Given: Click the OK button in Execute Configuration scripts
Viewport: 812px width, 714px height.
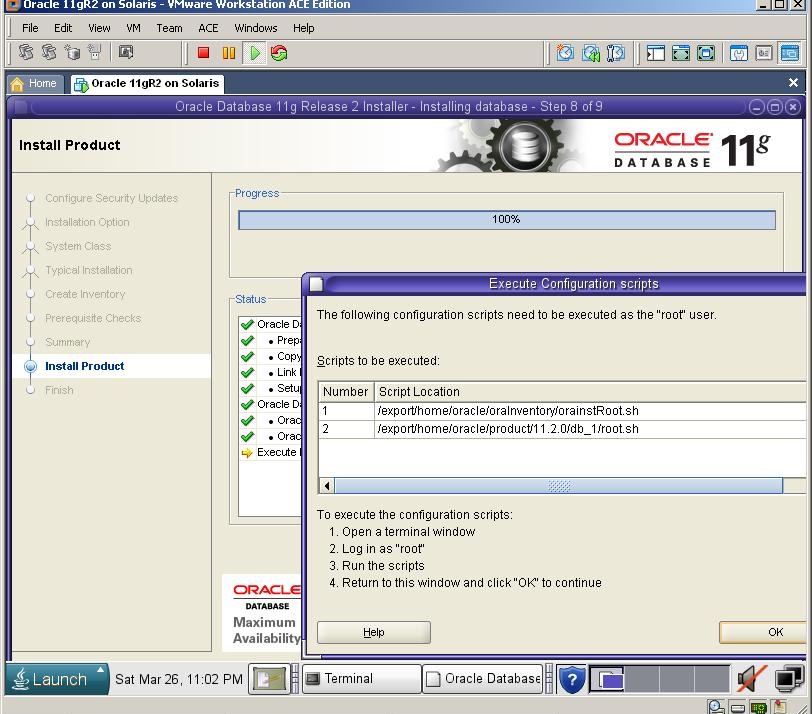Looking at the screenshot, I should click(x=775, y=632).
